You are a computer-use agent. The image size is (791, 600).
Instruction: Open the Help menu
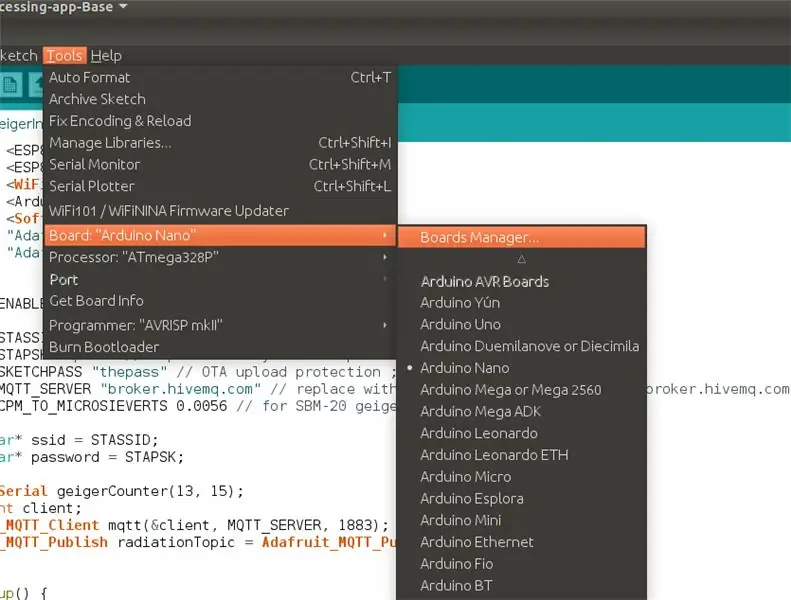106,56
